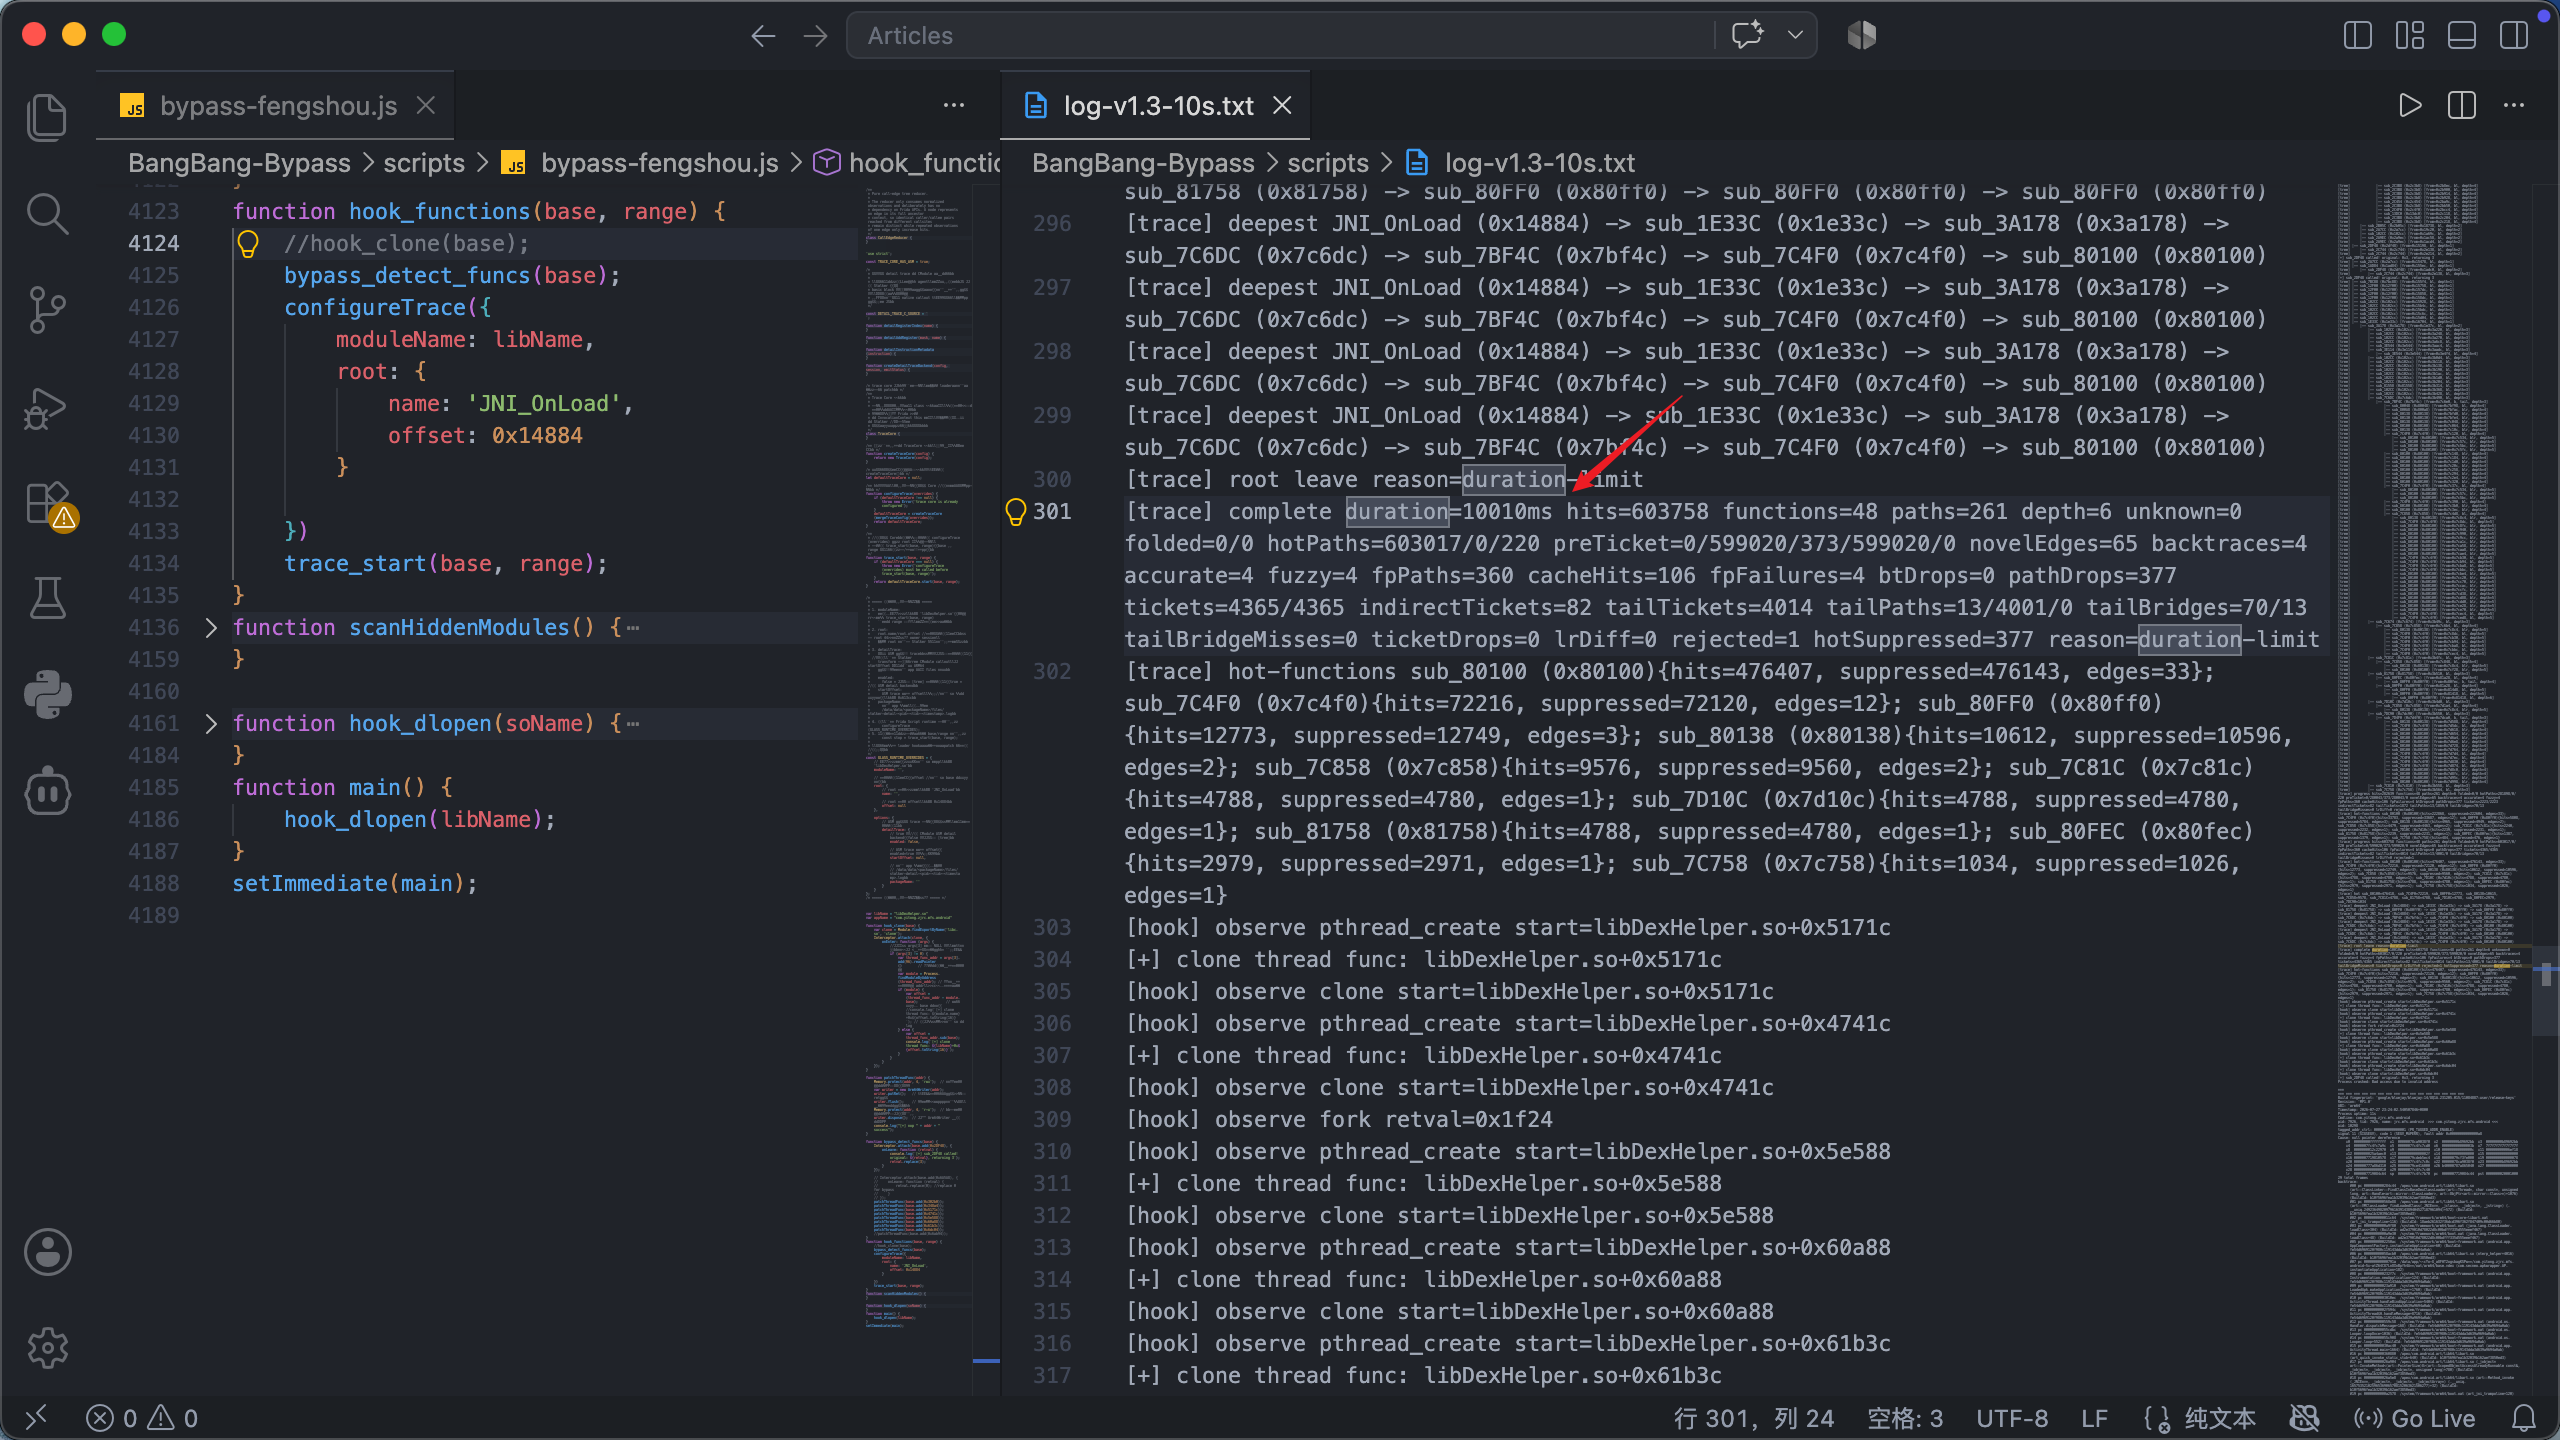Screen dimensions: 2560x1440
Task: Open the Testing flask icon
Action: [47, 598]
